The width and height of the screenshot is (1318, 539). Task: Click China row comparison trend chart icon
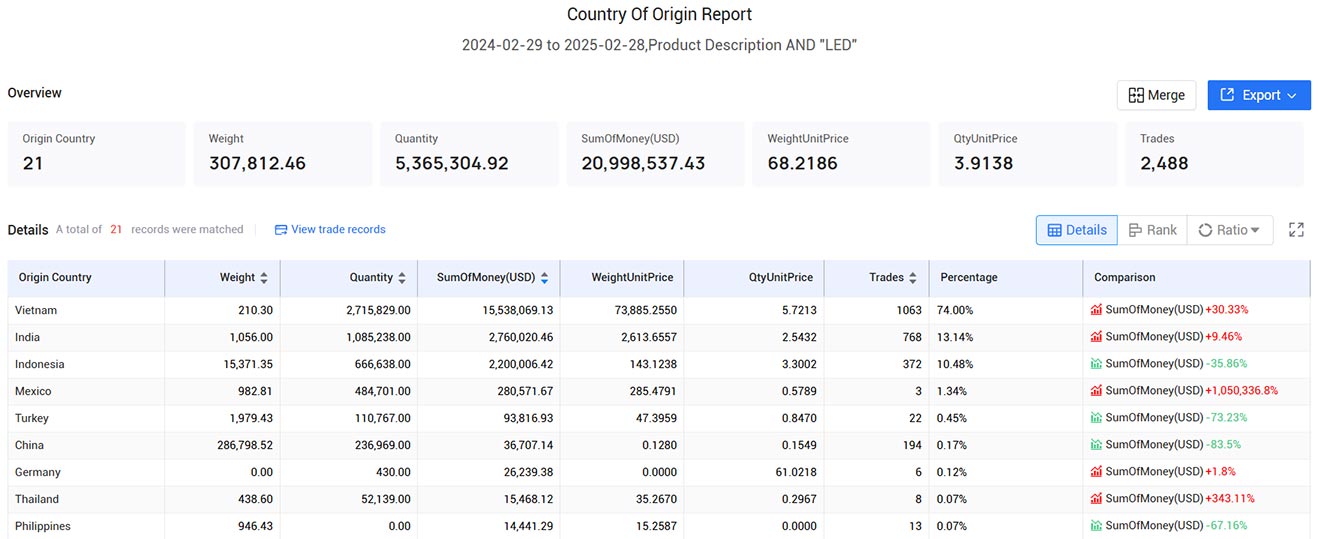pos(1097,445)
